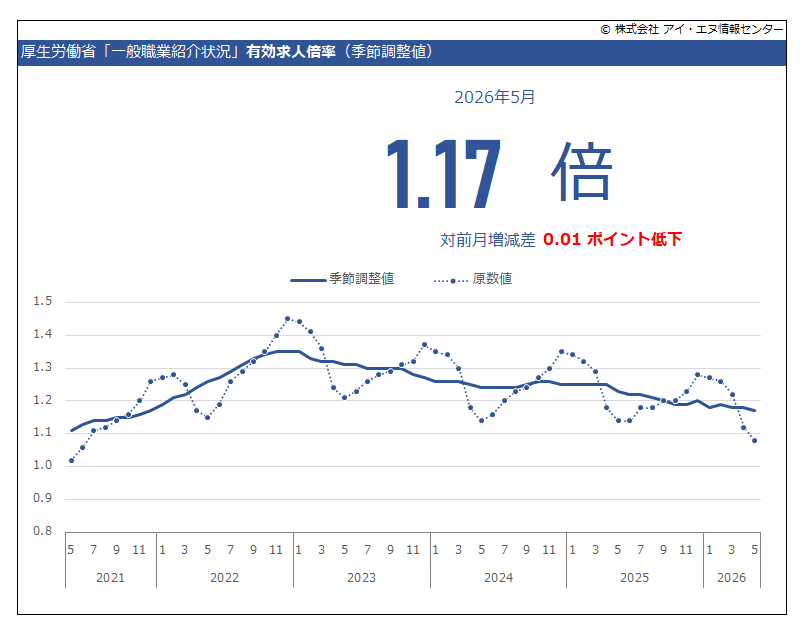Click the 1.5 y-axis label
This screenshot has height=635, width=804.
click(x=43, y=301)
